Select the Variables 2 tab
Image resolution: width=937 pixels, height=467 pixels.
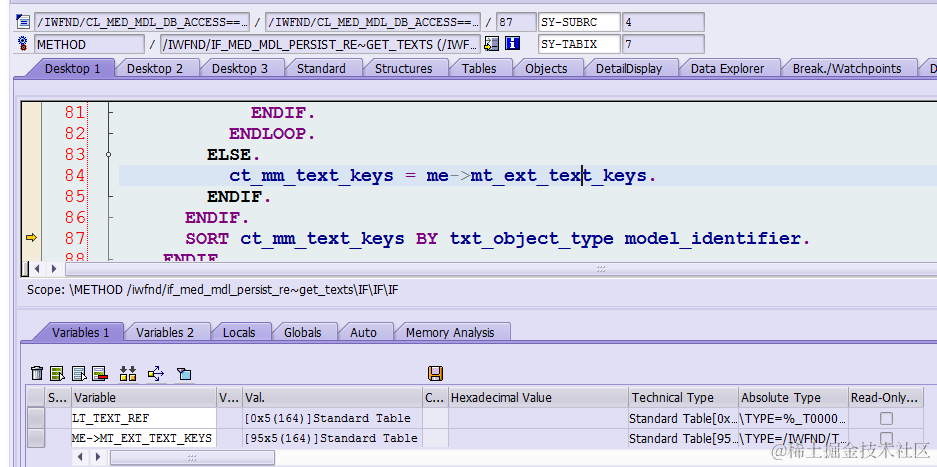[x=165, y=332]
